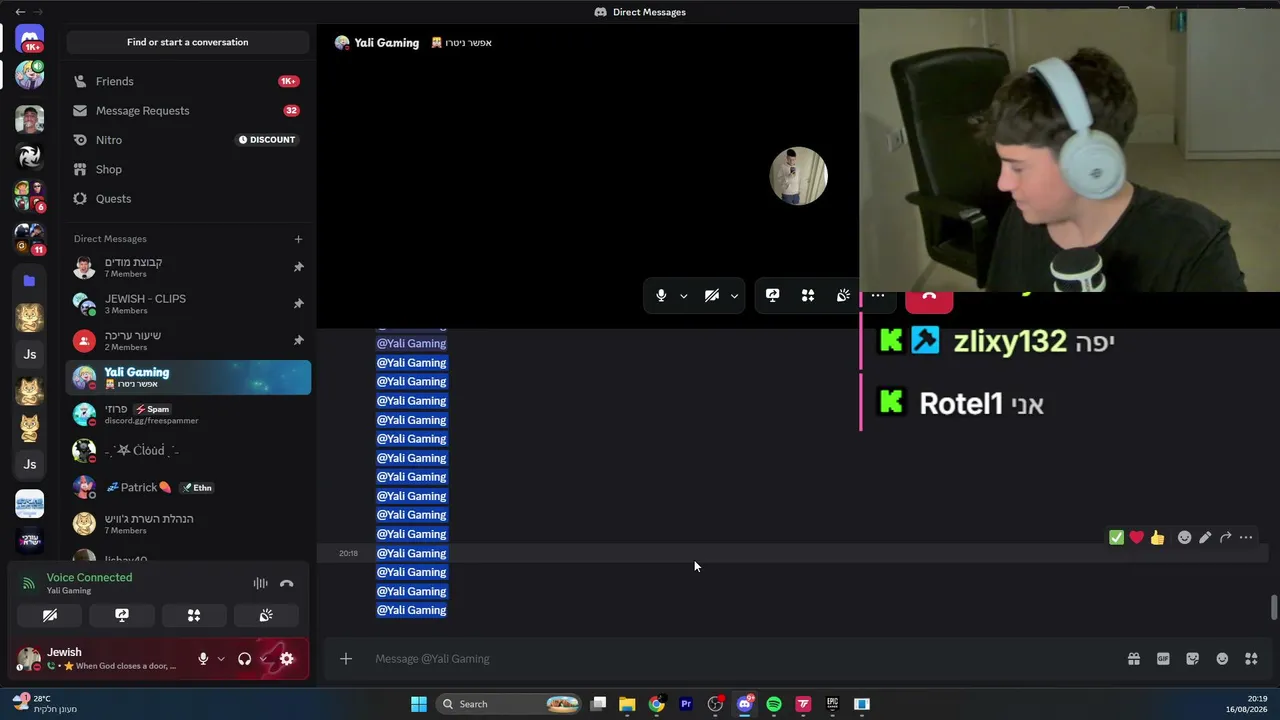Viewport: 1280px width, 720px height.
Task: Open output device options in user panel
Action: (x=263, y=659)
